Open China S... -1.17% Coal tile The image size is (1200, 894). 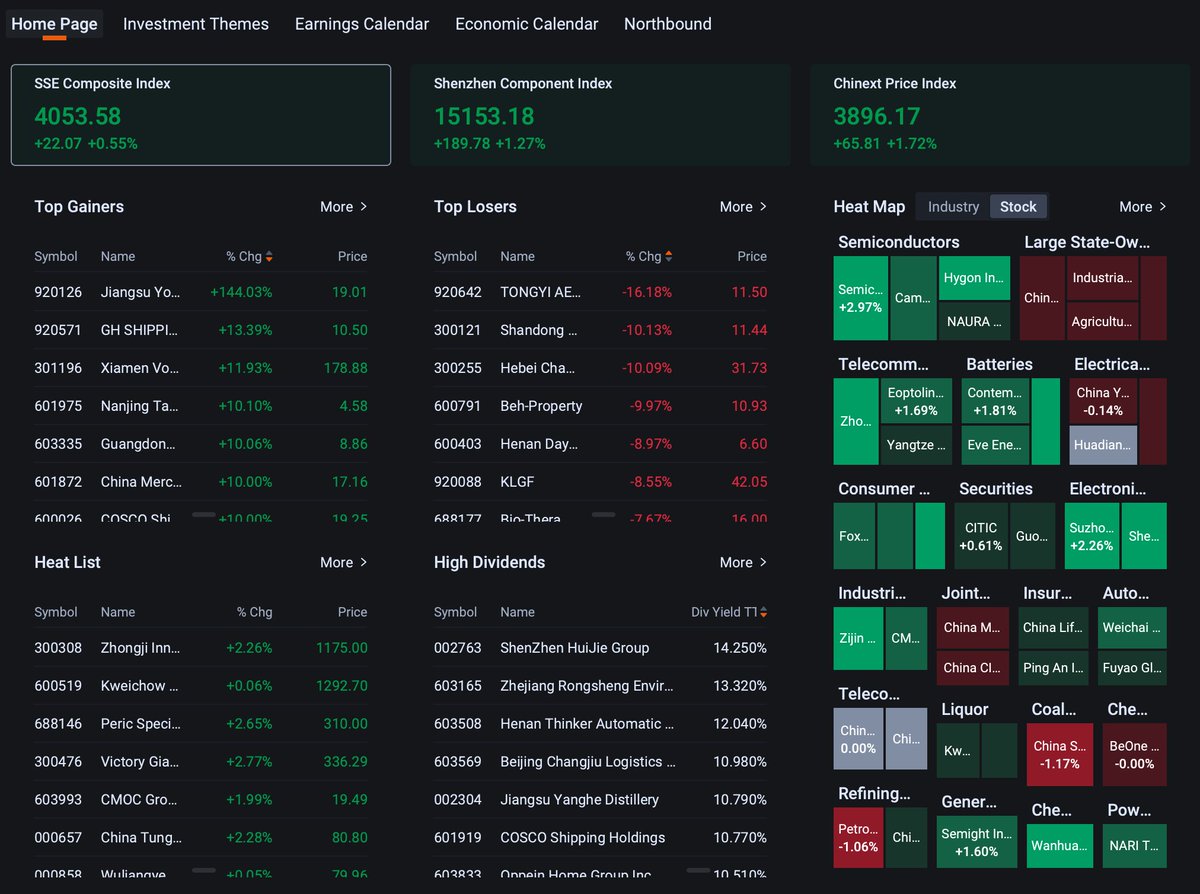(x=1060, y=754)
